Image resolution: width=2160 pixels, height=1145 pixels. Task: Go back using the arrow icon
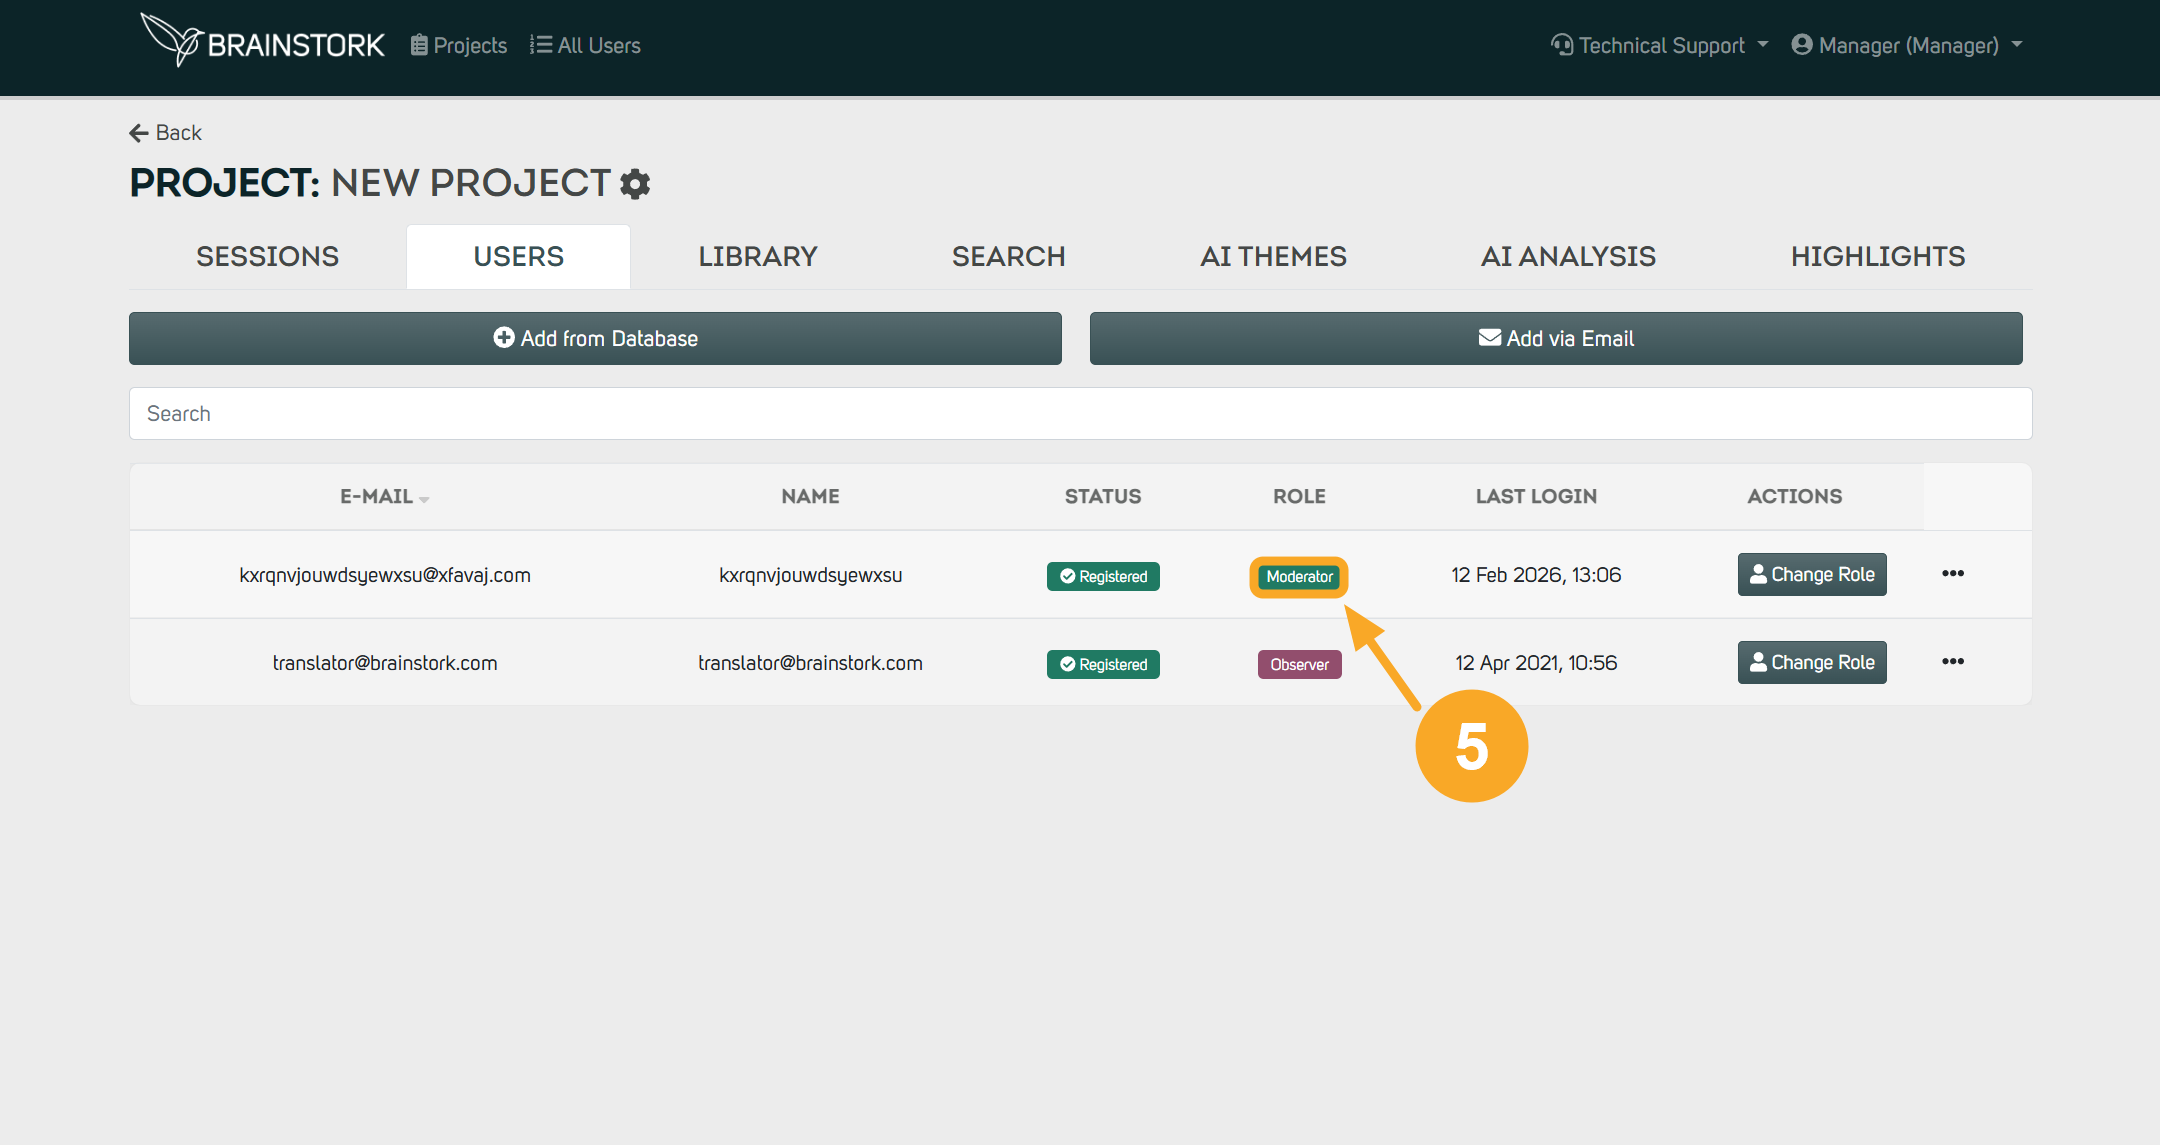(x=139, y=133)
